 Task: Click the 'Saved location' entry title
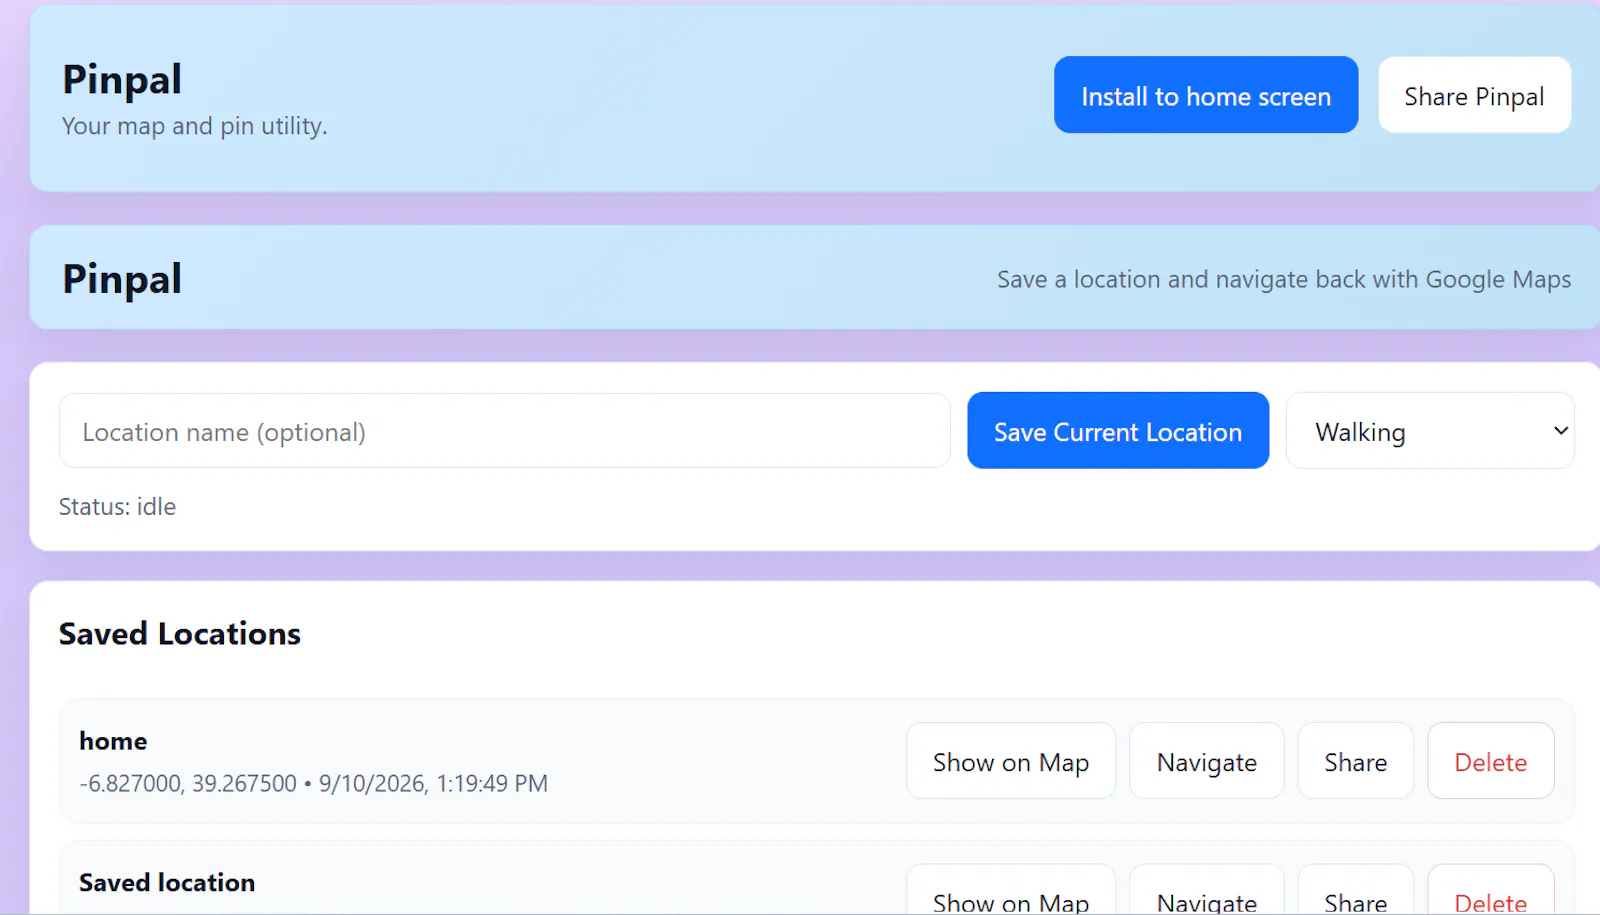[167, 882]
